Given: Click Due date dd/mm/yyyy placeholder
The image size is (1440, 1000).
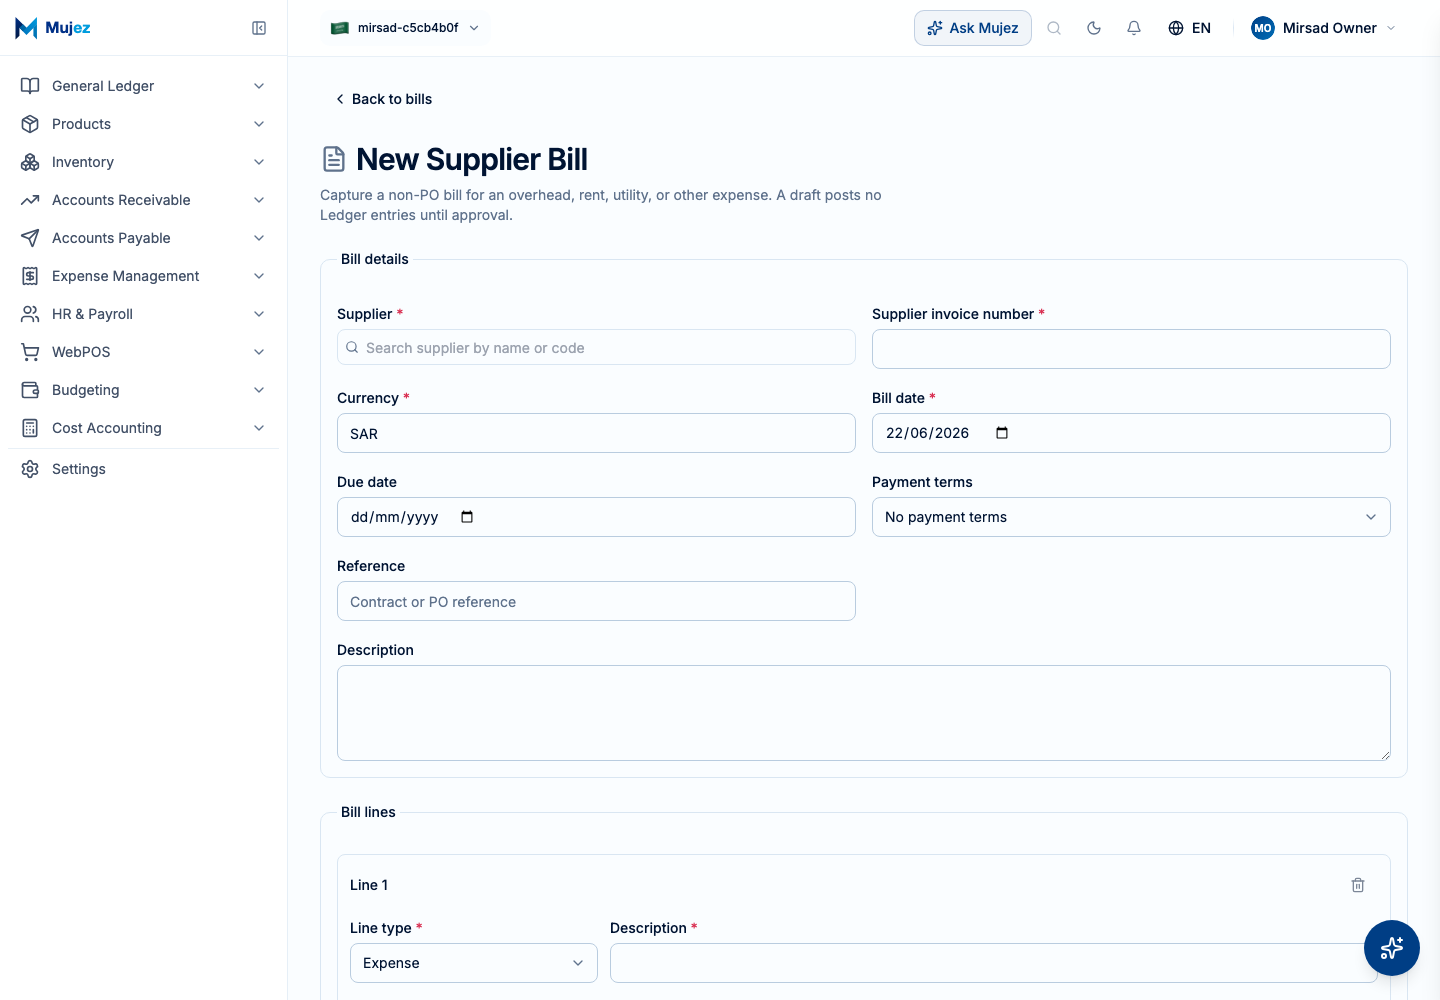Looking at the screenshot, I should click(395, 517).
